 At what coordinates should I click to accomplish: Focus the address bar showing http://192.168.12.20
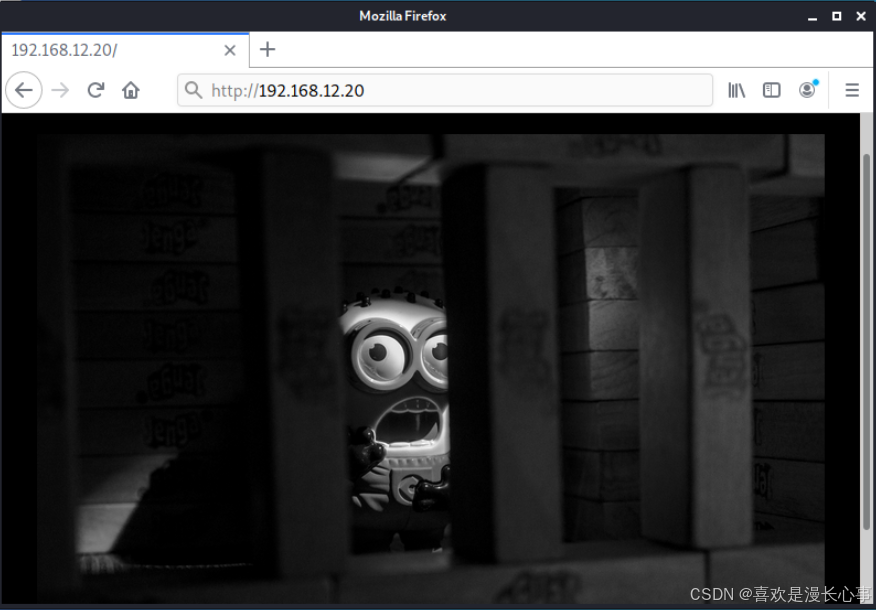click(x=445, y=90)
